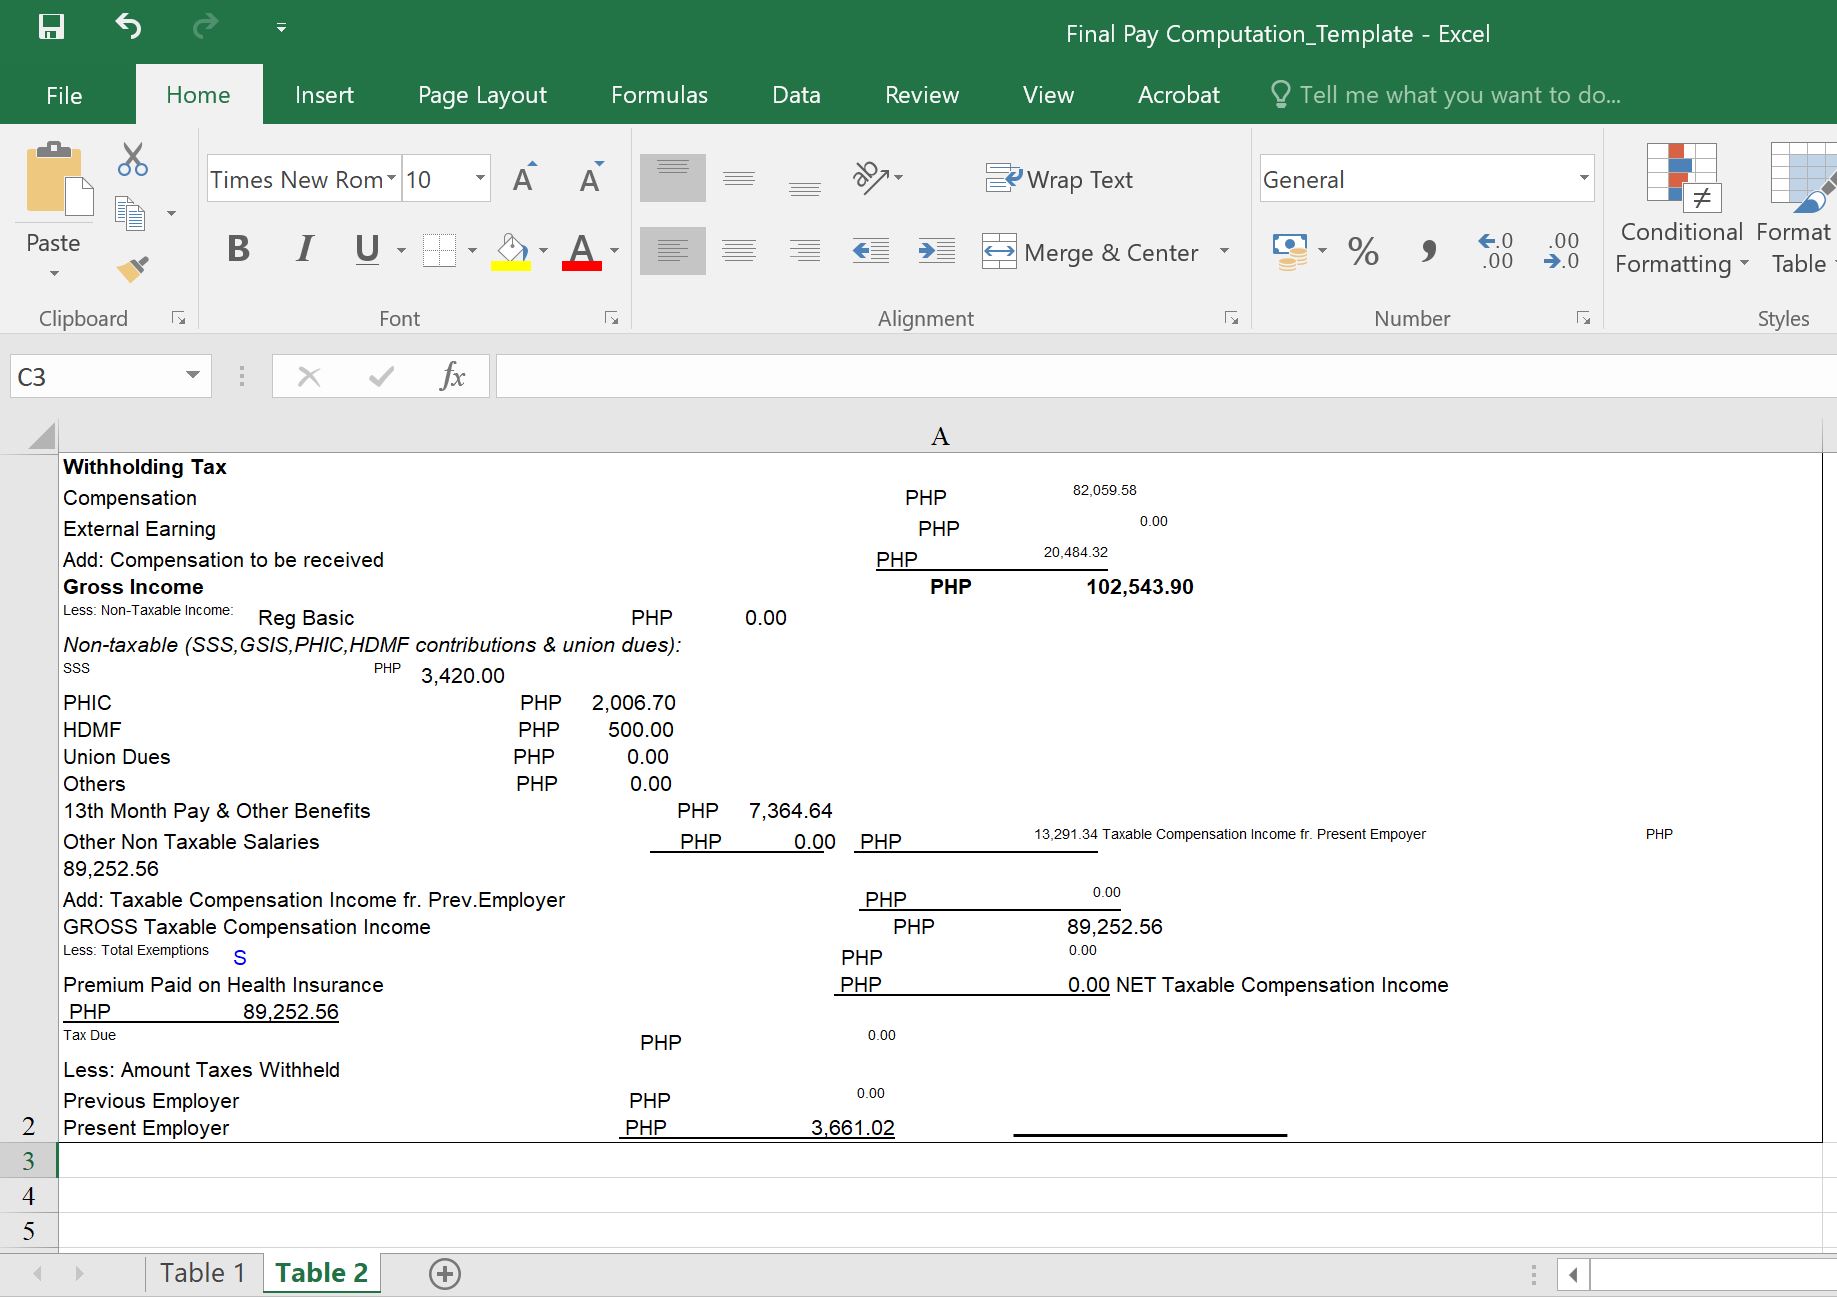Open the General number format dropdown
1837x1297 pixels.
click(x=1584, y=179)
